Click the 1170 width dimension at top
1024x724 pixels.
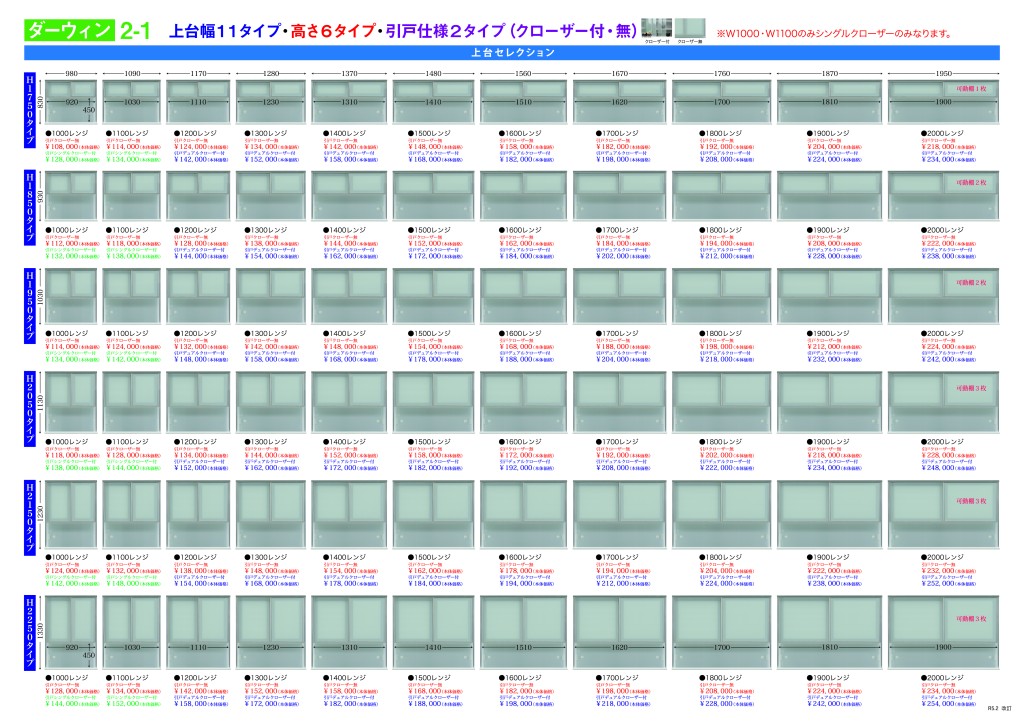click(198, 74)
